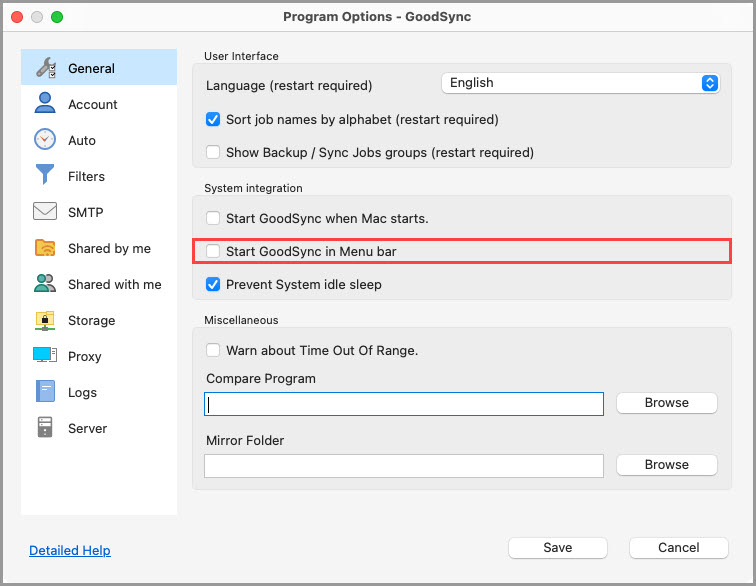
Task: Click the Auto clock icon
Action: pyautogui.click(x=45, y=139)
